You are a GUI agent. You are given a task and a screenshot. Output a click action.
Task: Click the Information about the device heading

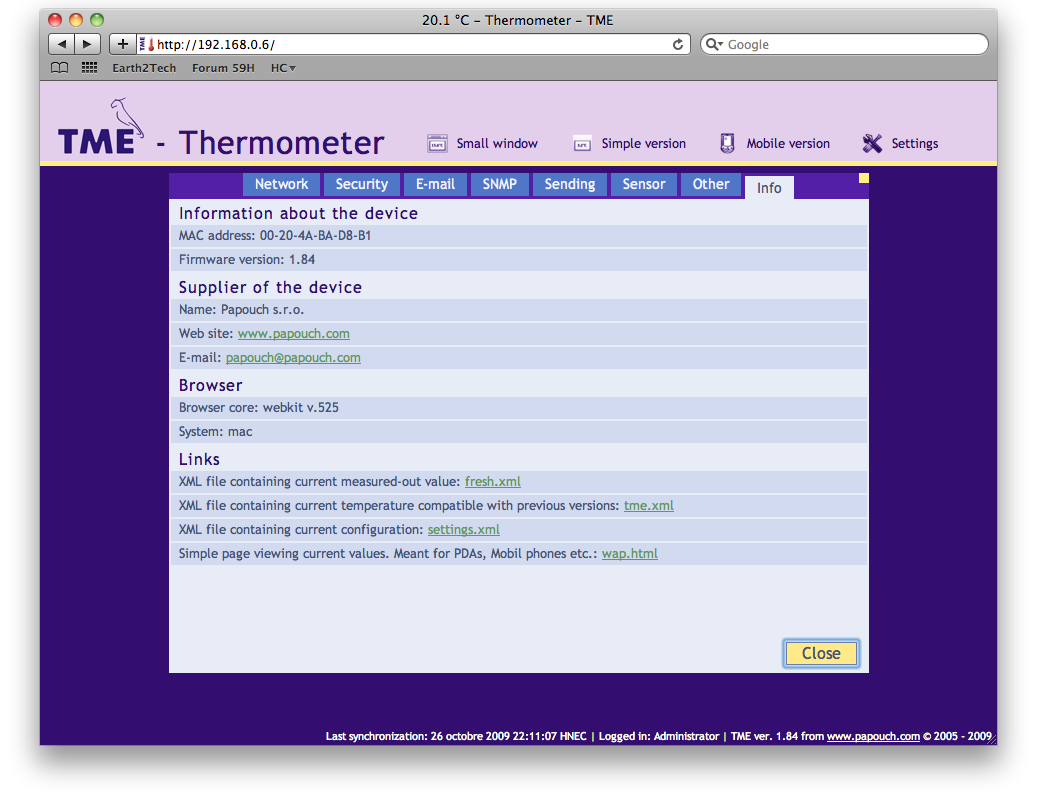298,214
